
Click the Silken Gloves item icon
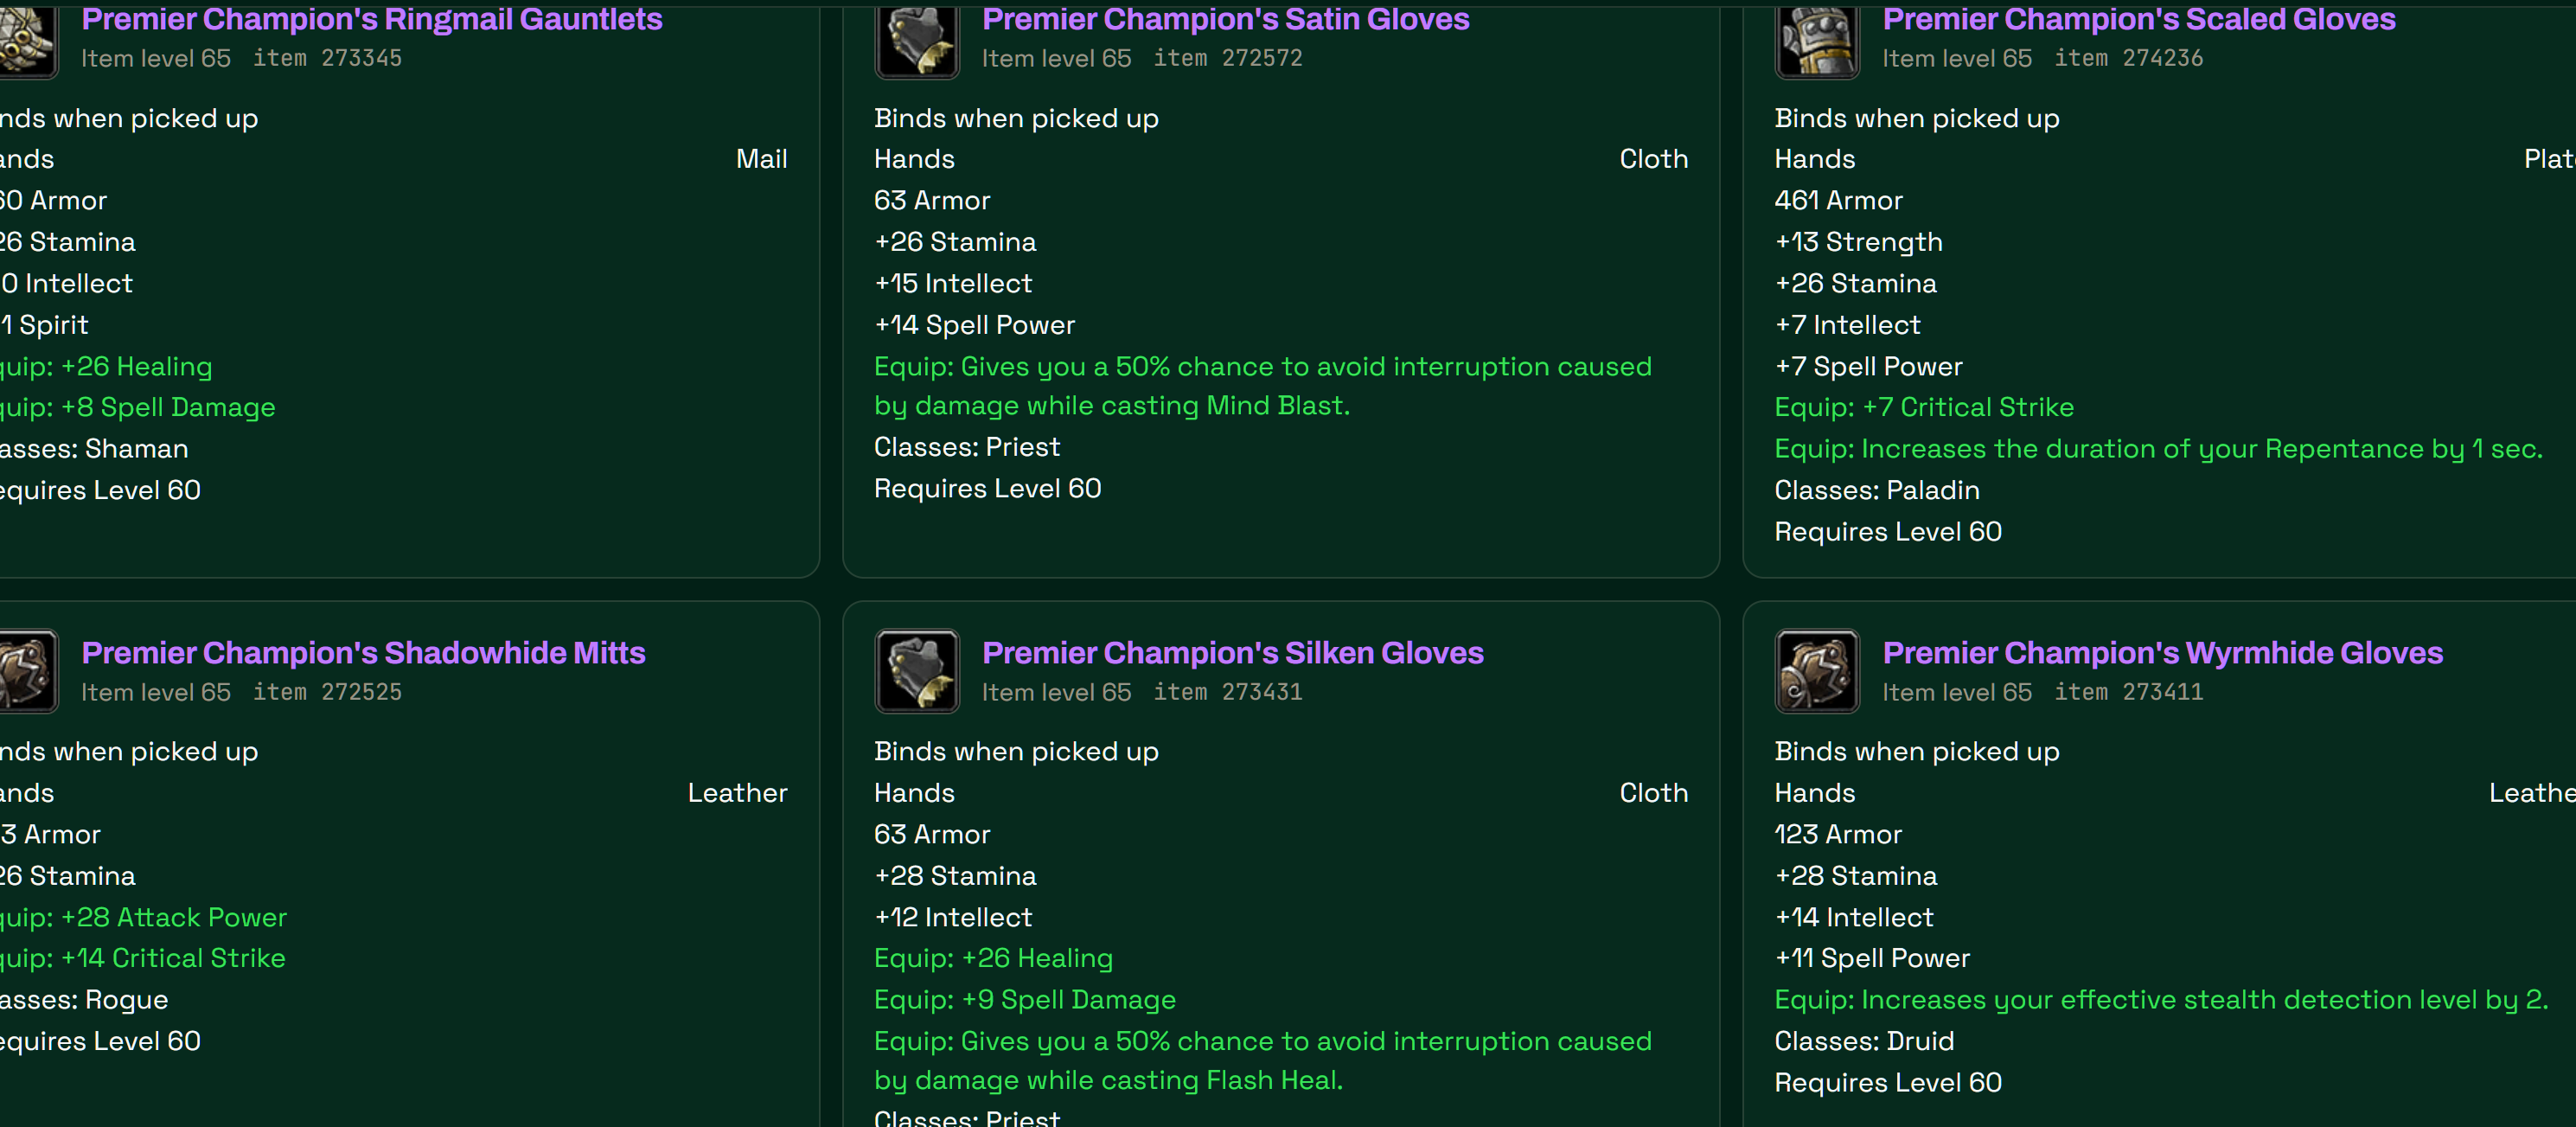click(917, 671)
